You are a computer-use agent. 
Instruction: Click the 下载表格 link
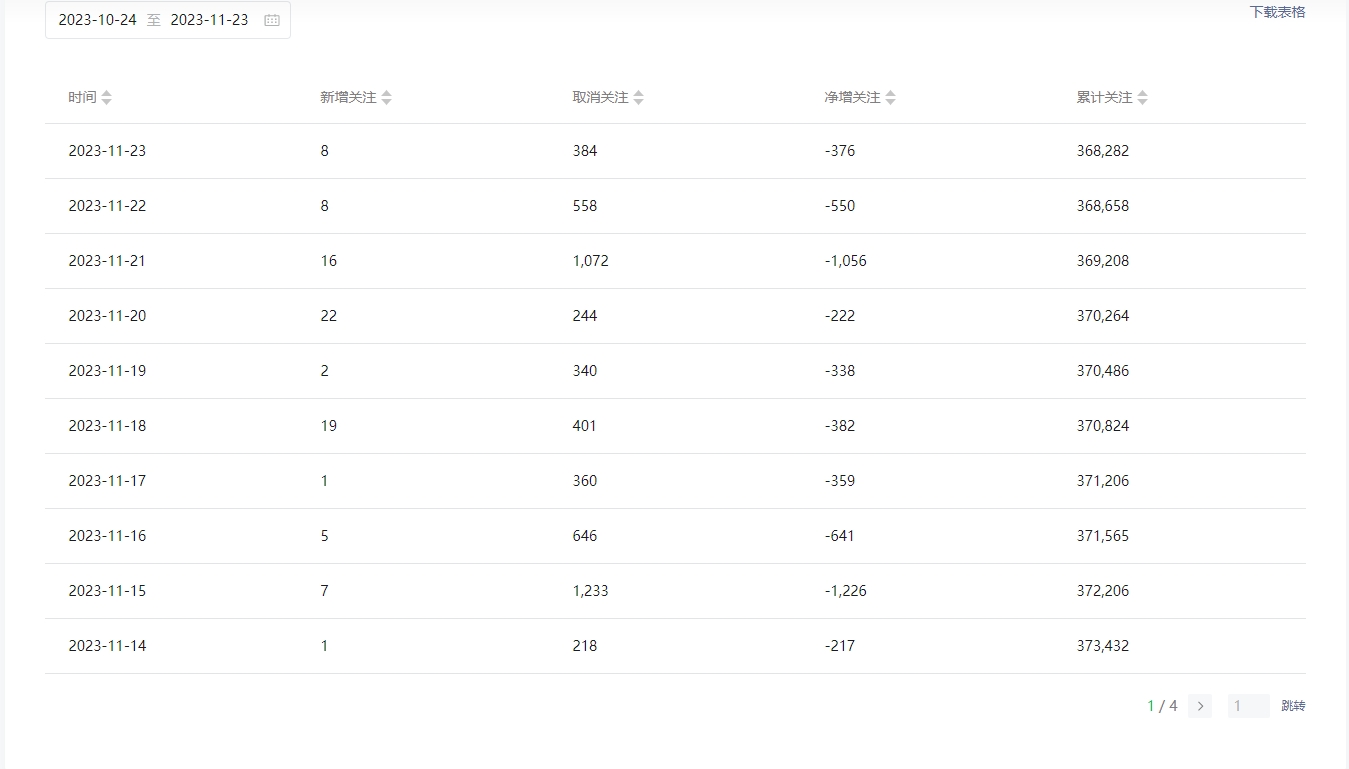tap(1277, 12)
